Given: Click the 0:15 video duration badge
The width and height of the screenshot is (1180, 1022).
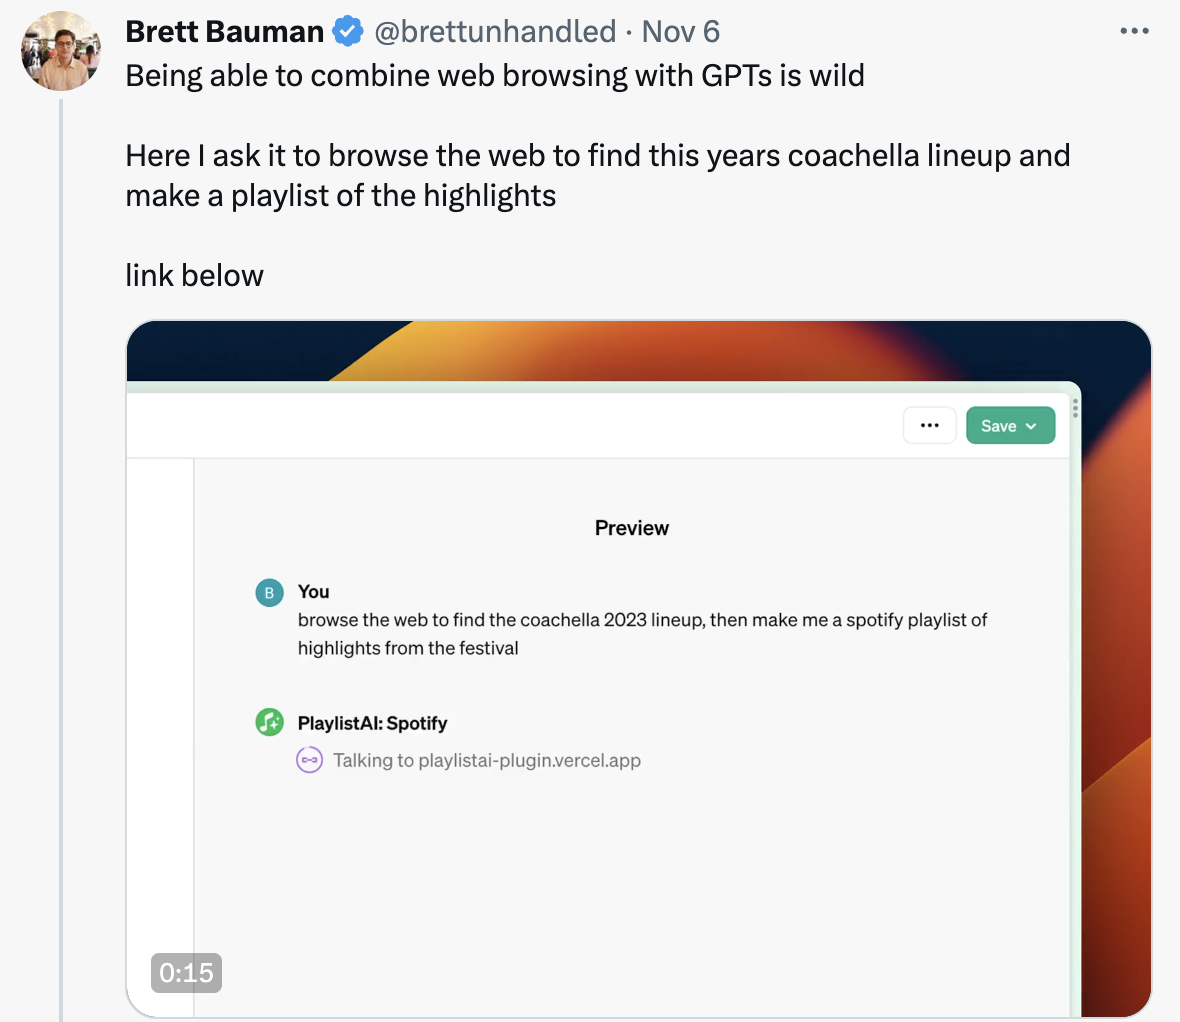Looking at the screenshot, I should (186, 972).
